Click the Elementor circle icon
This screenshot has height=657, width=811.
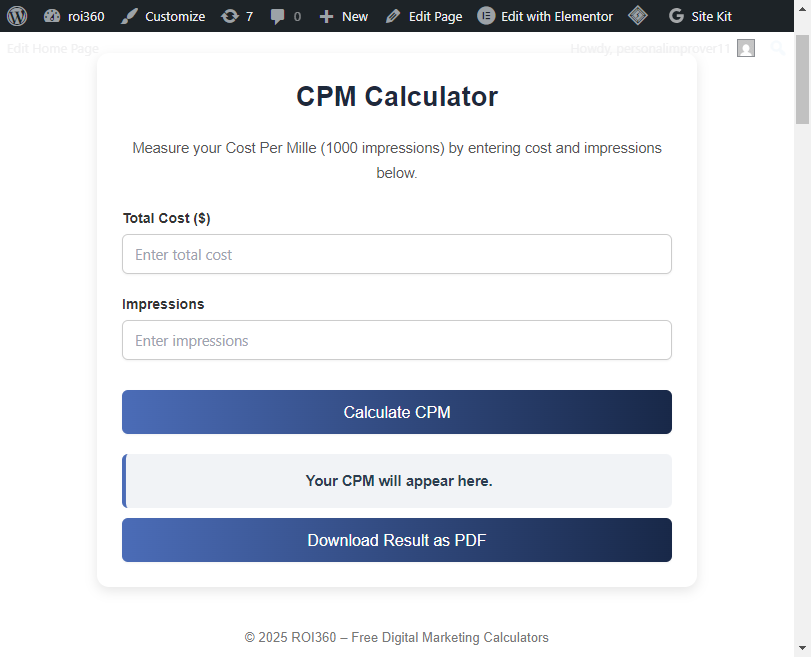coord(486,16)
